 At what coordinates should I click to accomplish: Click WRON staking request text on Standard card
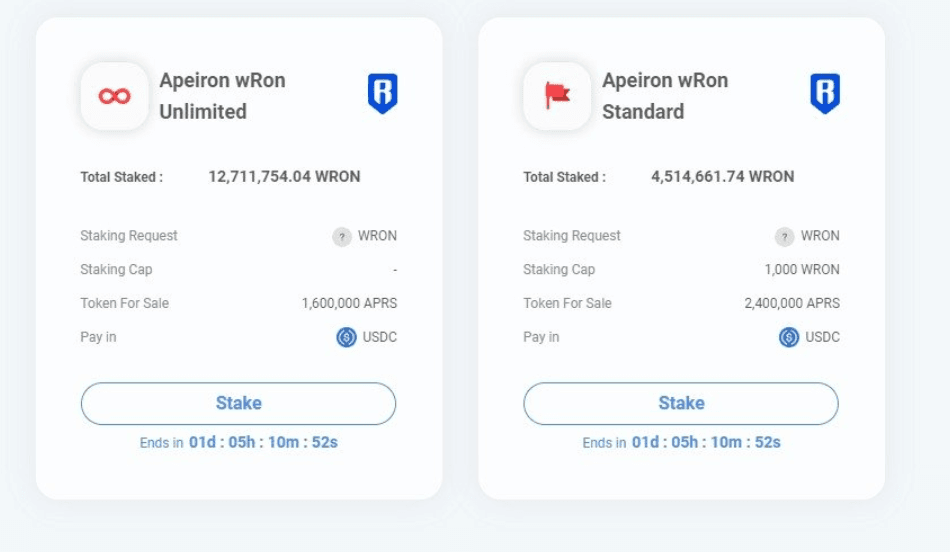point(820,236)
